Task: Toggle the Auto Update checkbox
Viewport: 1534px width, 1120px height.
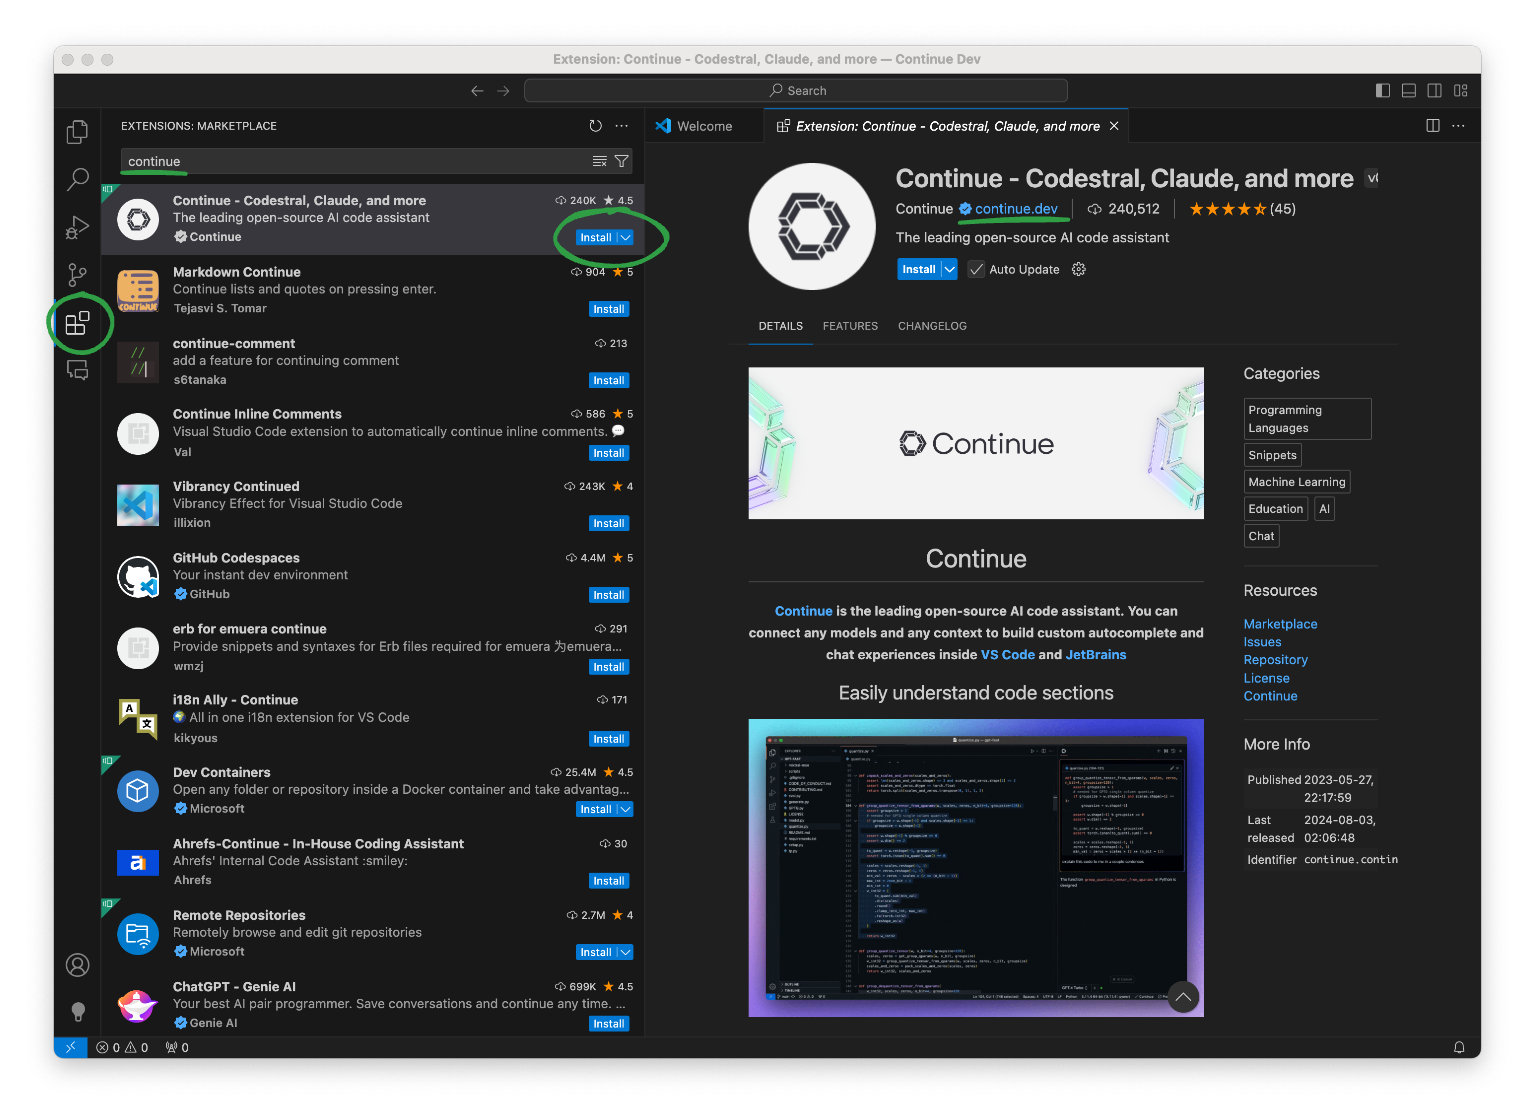Action: point(976,269)
